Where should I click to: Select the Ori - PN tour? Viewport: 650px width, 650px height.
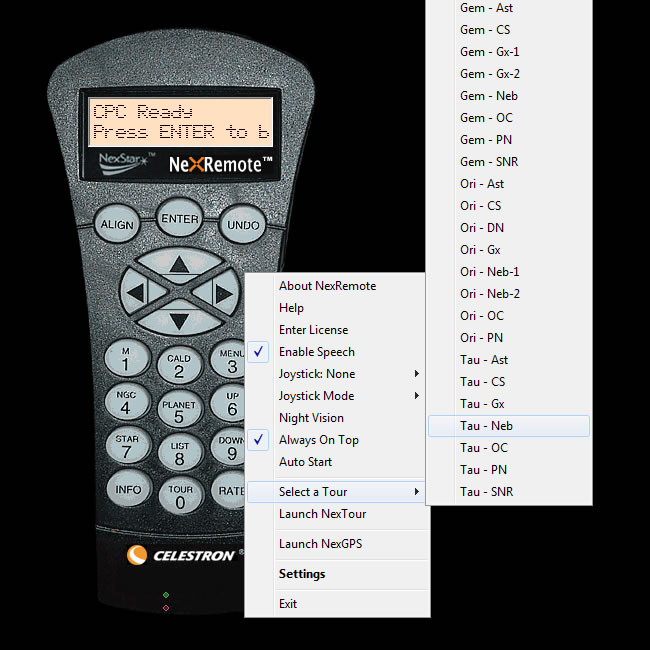coord(509,337)
